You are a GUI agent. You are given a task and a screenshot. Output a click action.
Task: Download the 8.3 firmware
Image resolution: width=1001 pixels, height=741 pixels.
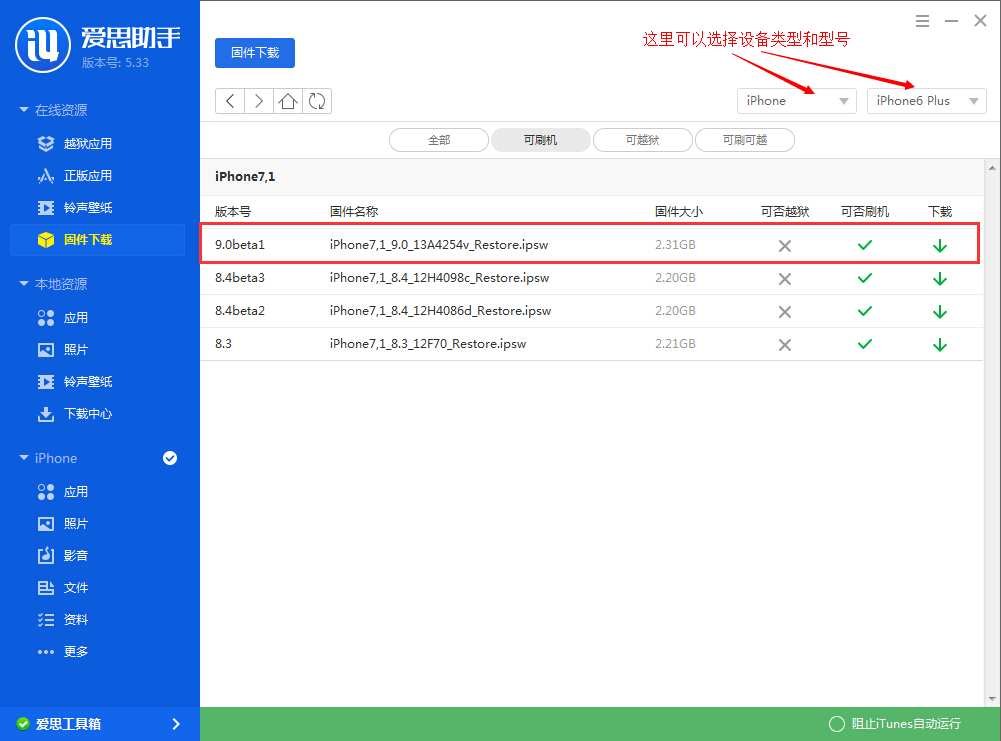tap(939, 344)
